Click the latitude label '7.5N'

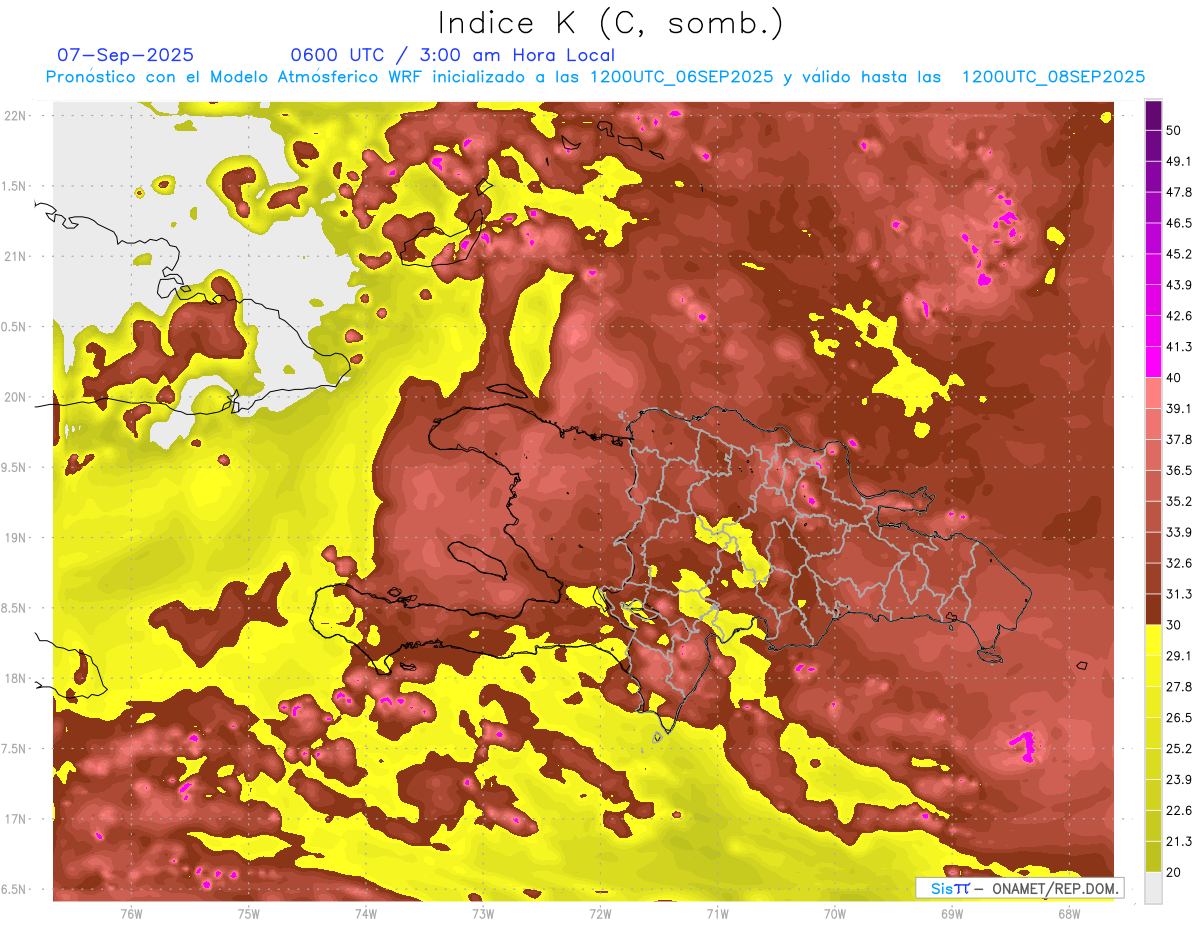click(x=13, y=749)
